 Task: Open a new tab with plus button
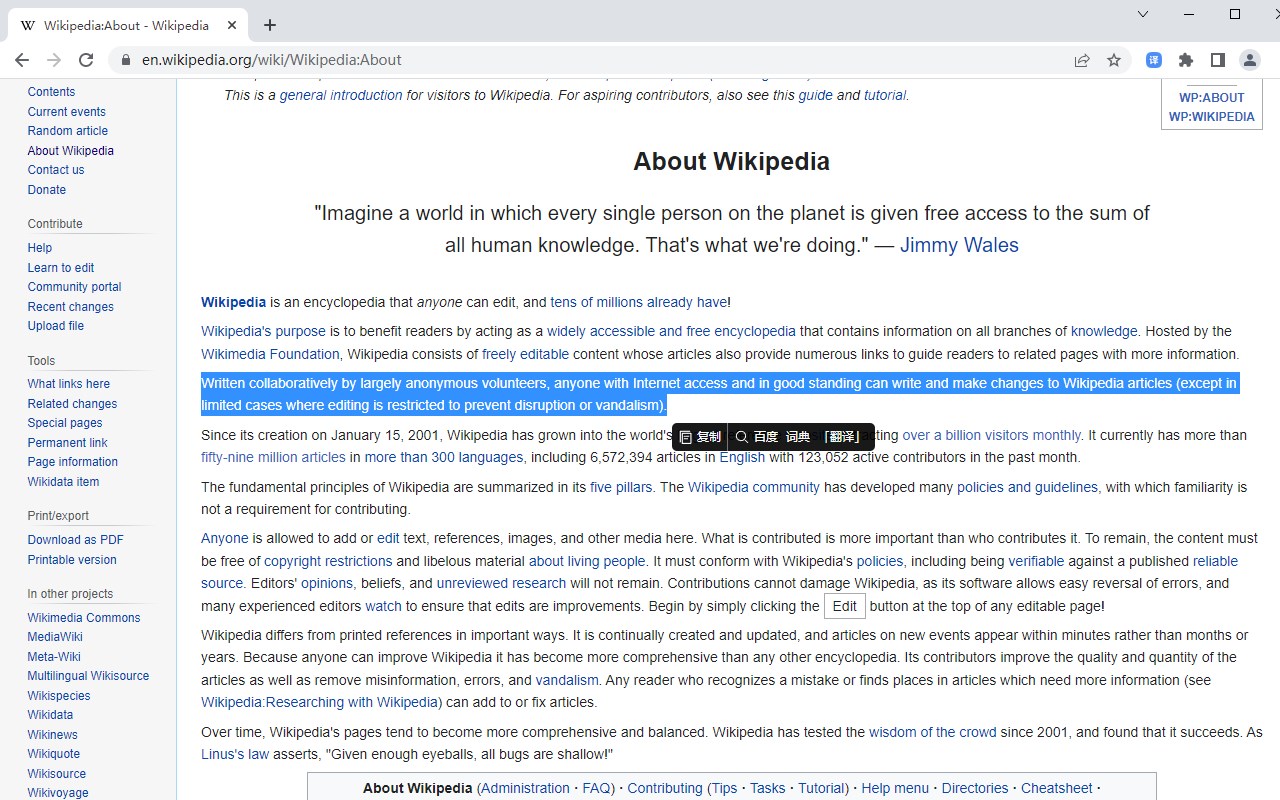[270, 25]
